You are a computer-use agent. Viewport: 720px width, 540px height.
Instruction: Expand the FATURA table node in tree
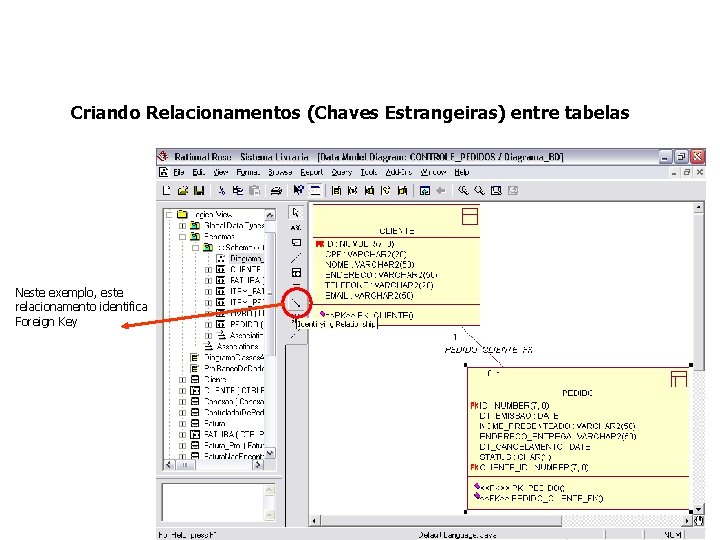point(208,281)
